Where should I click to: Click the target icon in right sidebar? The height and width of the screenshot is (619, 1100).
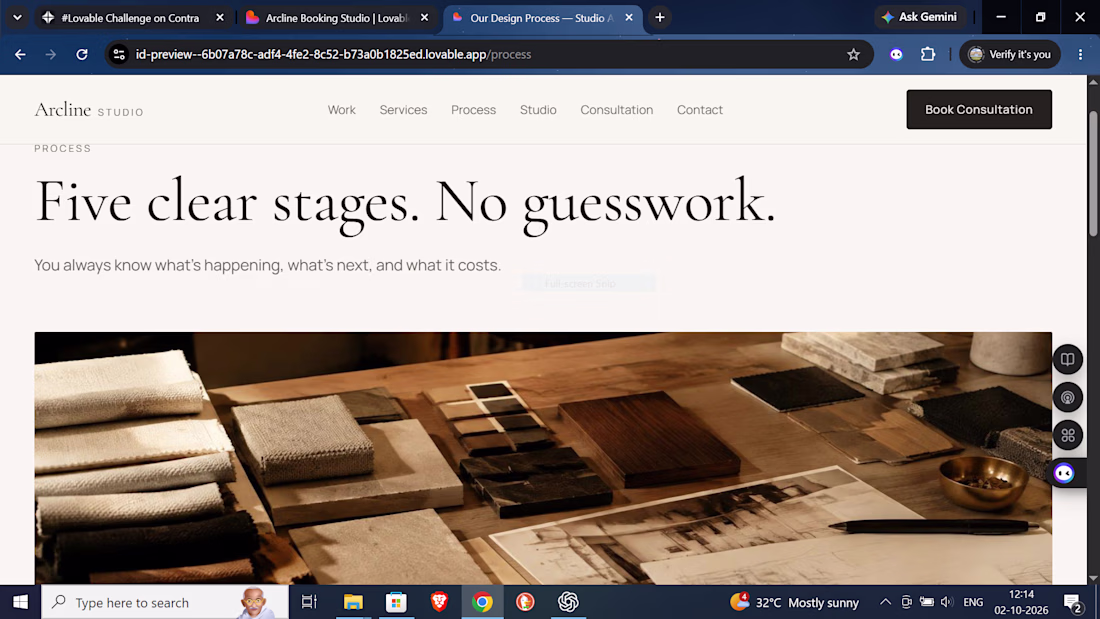(x=1067, y=397)
